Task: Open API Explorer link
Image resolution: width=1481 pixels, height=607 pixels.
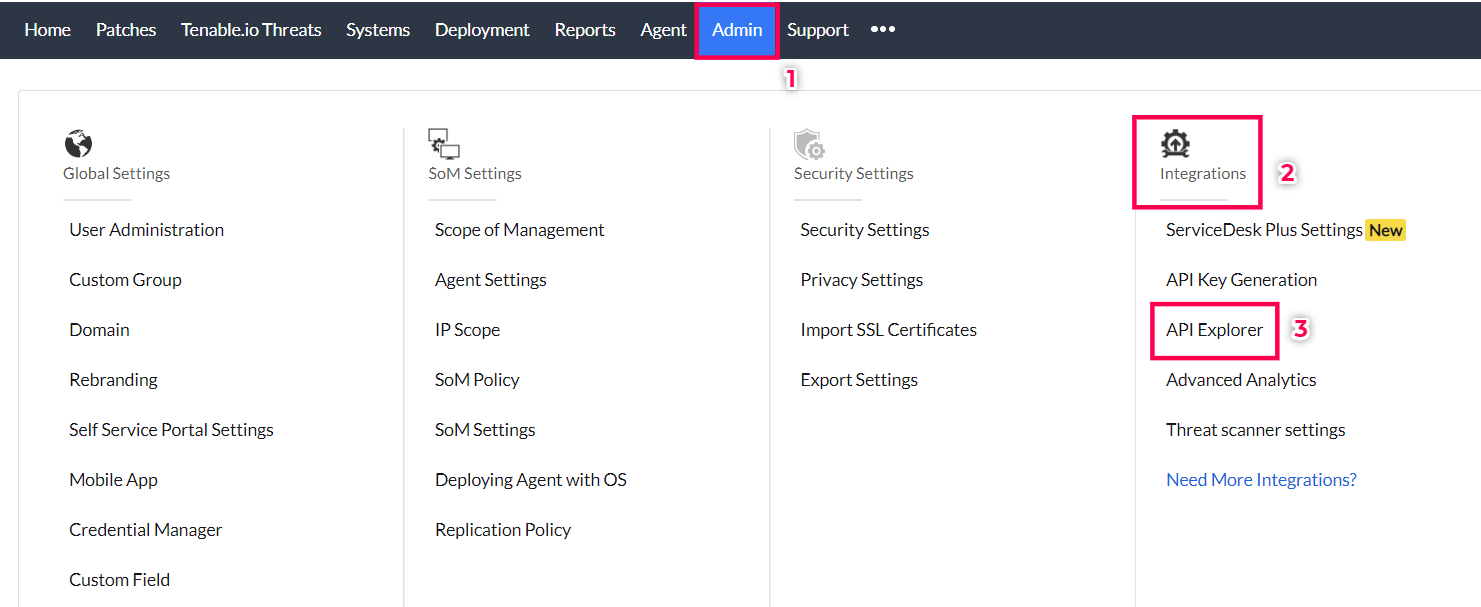Action: (x=1214, y=330)
